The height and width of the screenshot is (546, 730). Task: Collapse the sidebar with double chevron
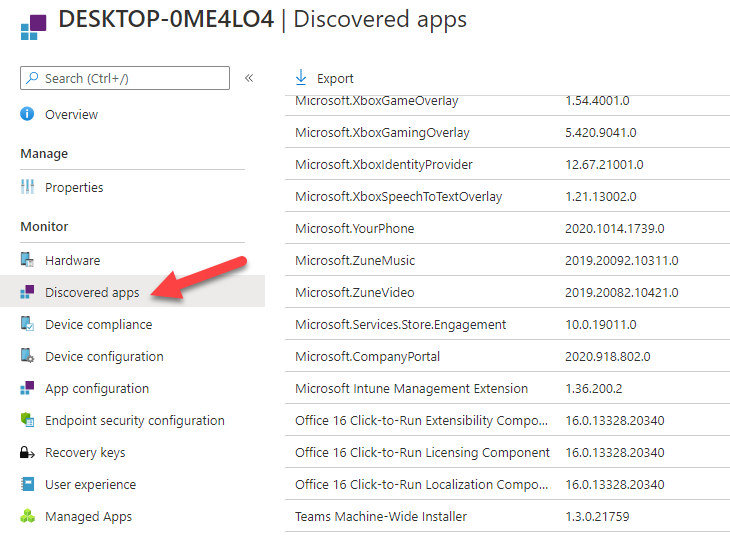[x=249, y=78]
